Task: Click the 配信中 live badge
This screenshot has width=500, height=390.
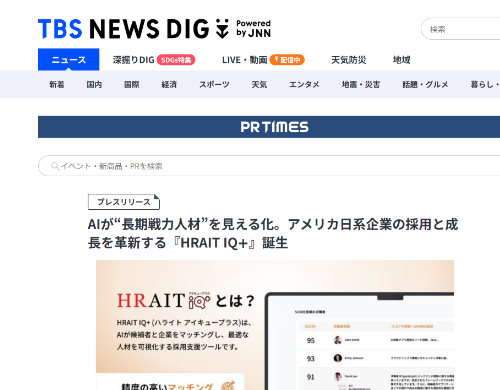Action: [287, 60]
